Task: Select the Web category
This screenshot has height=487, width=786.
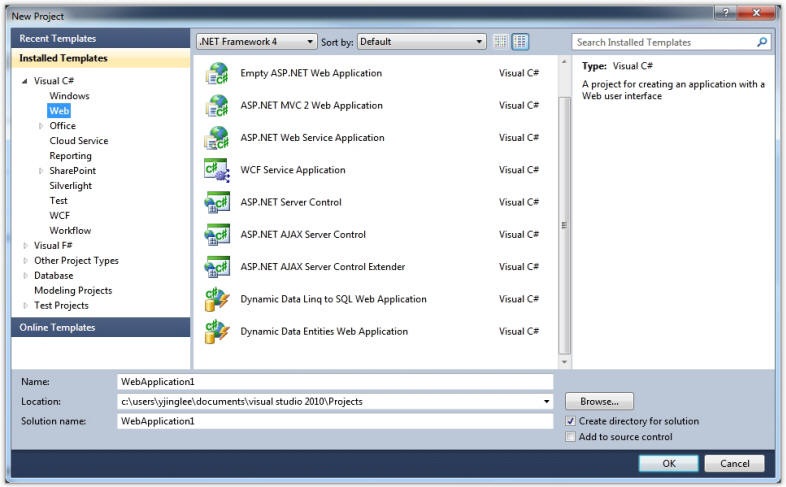Action: pyautogui.click(x=59, y=111)
